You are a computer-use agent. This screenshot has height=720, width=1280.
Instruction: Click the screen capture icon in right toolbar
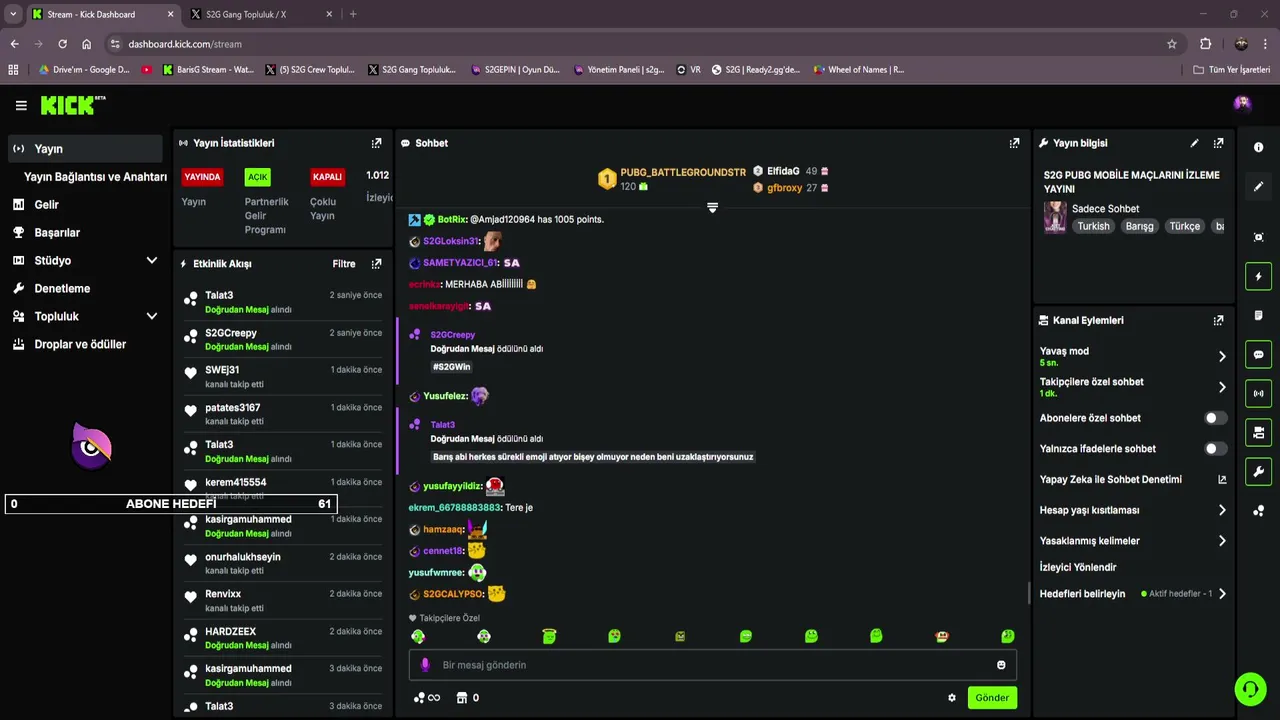click(1258, 237)
